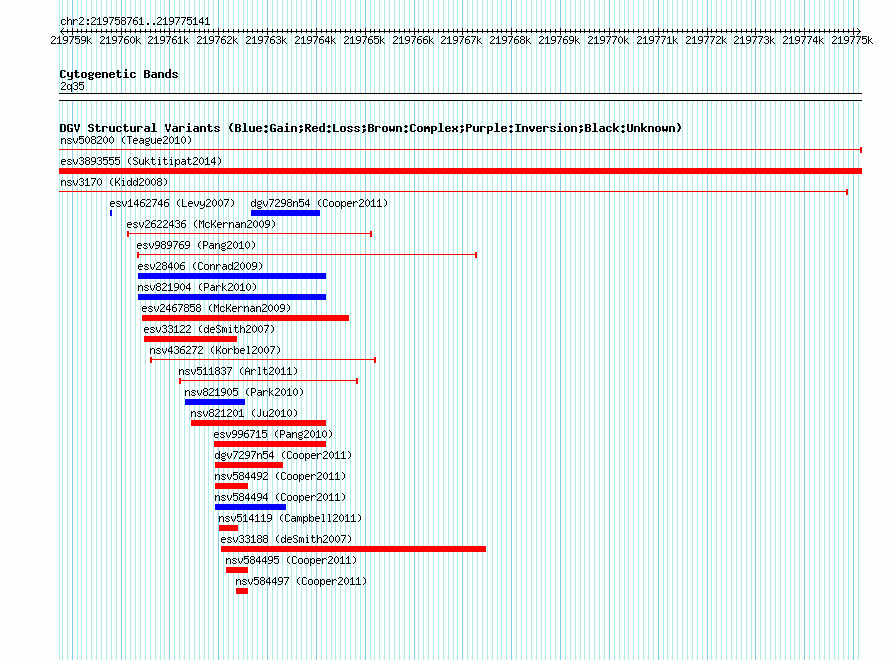Image resolution: width=890 pixels, height=660 pixels.
Task: Click the red esv2467858 loss bar
Action: [x=245, y=318]
